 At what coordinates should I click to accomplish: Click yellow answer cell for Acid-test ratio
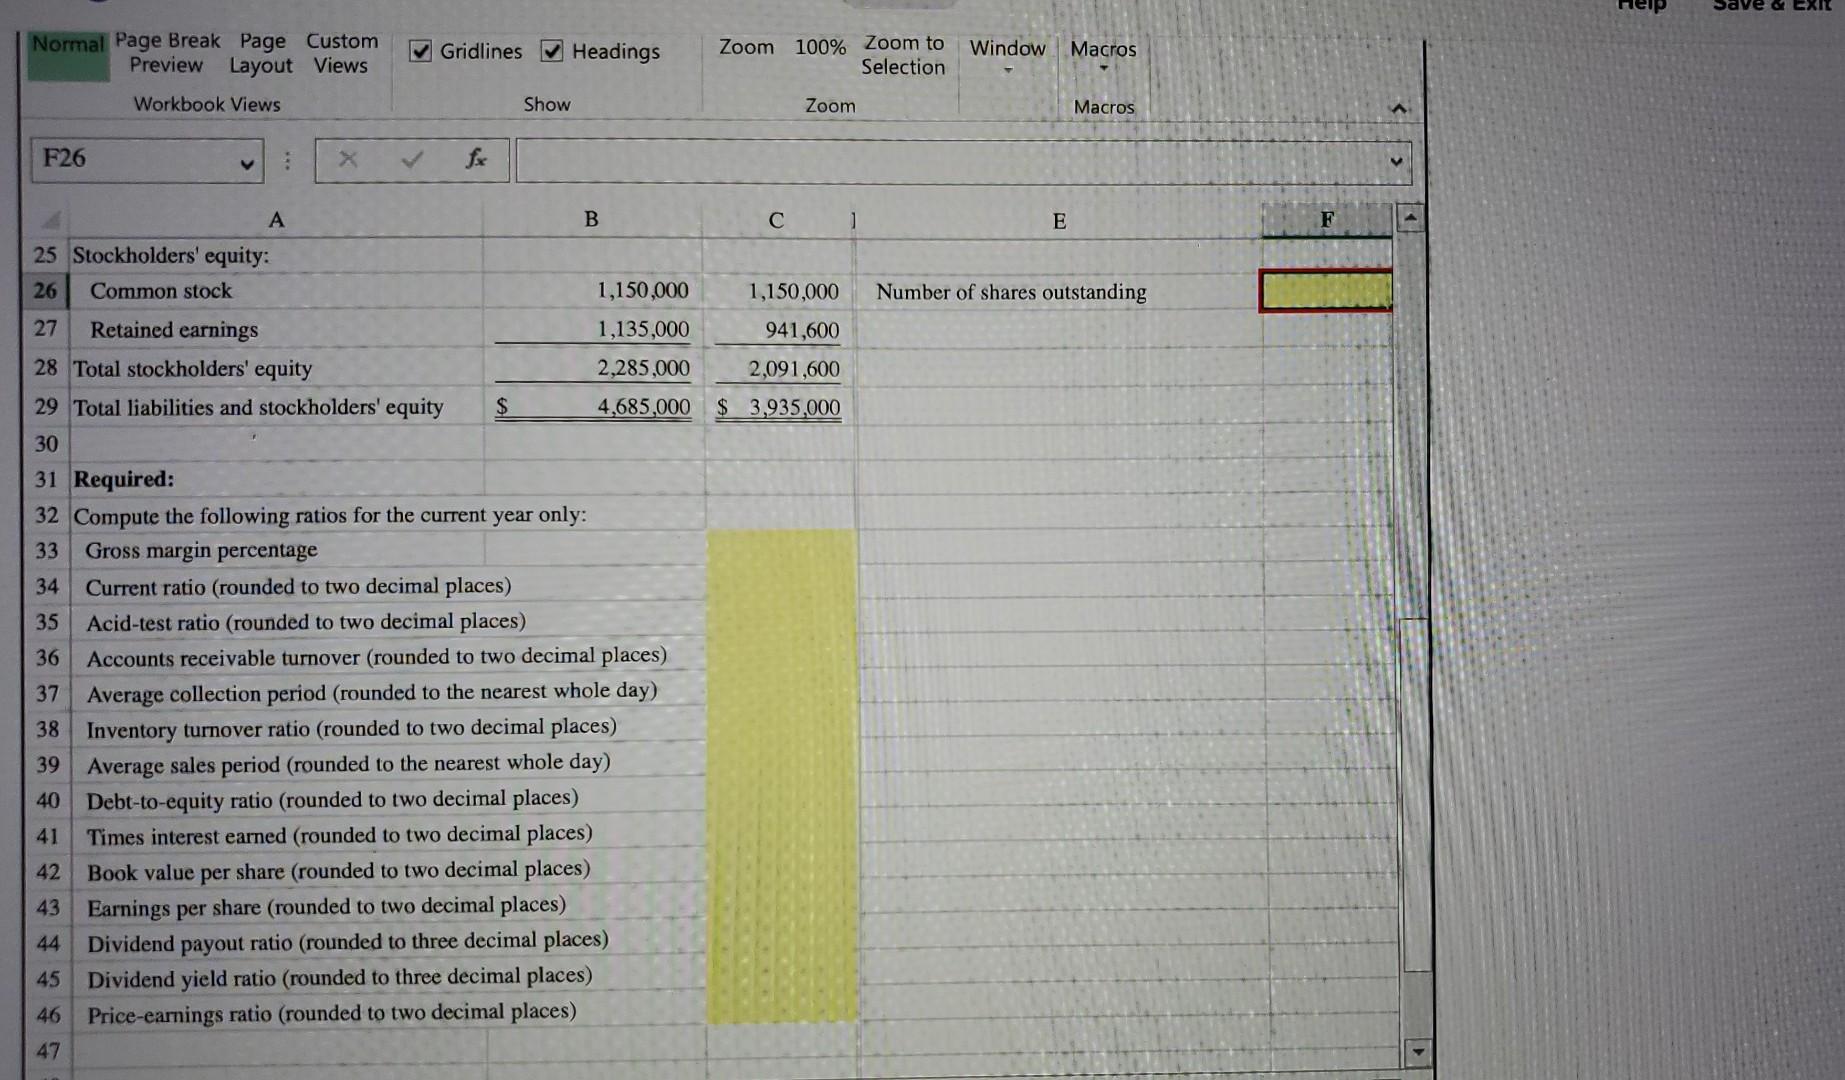(x=781, y=622)
